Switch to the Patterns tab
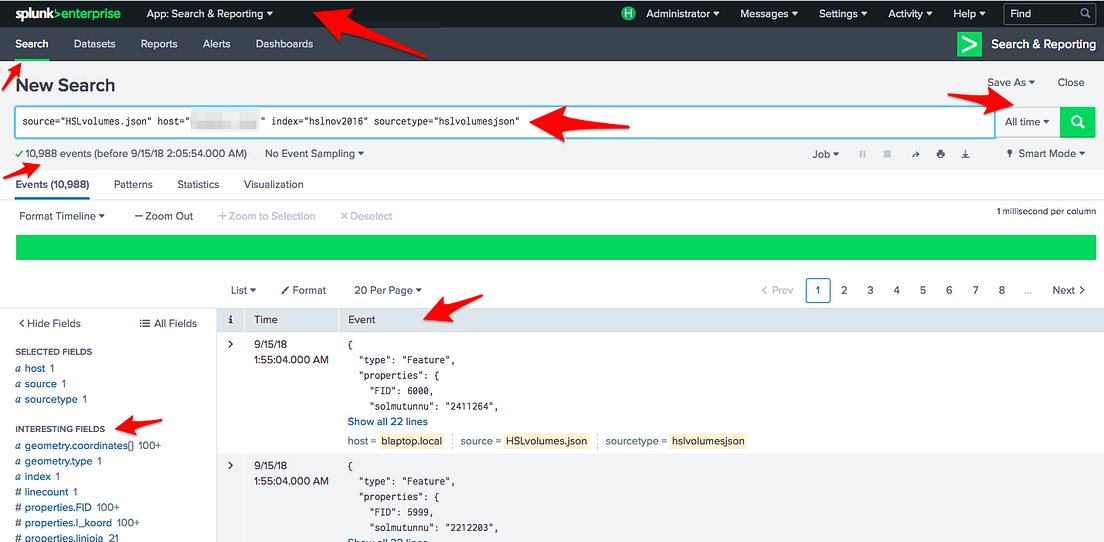 click(x=133, y=184)
